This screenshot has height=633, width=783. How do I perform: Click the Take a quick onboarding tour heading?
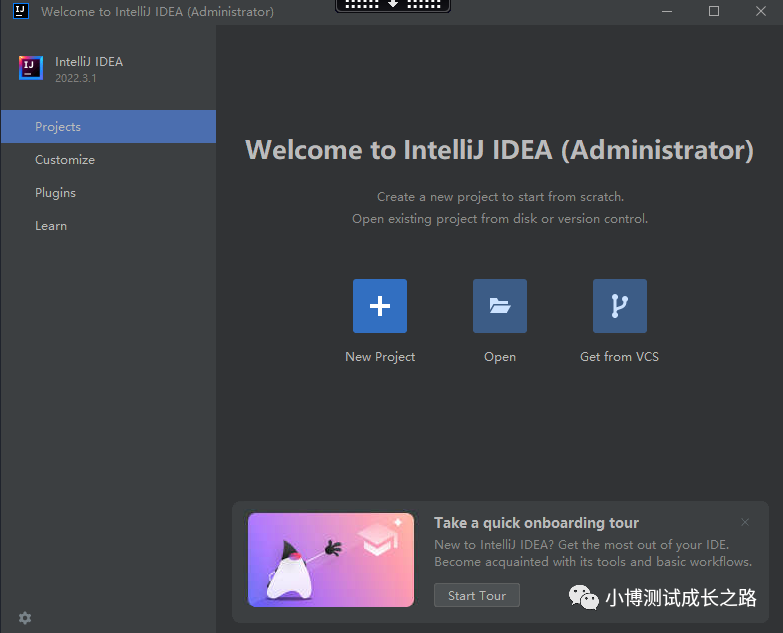point(536,523)
